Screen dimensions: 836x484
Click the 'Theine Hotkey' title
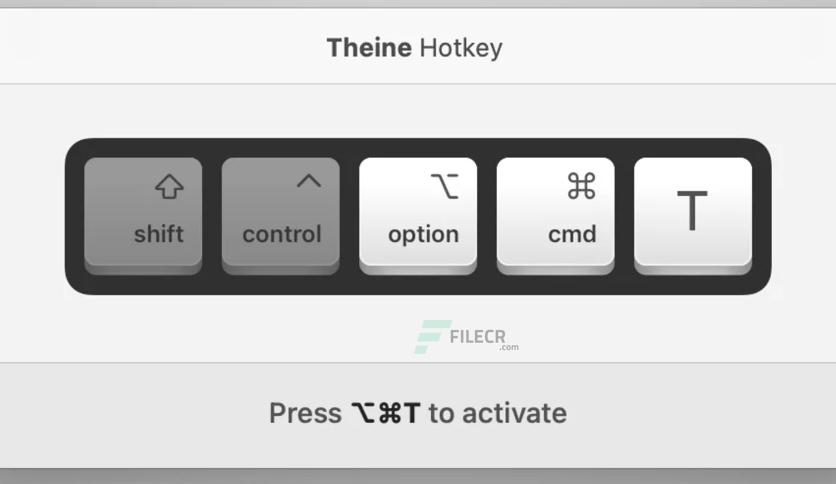[x=415, y=48]
